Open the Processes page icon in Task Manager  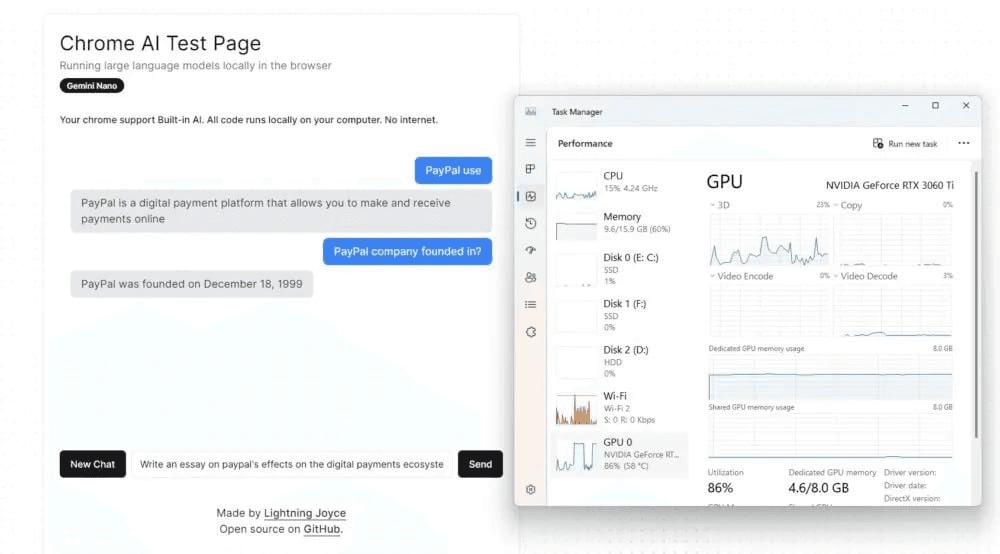[531, 169]
